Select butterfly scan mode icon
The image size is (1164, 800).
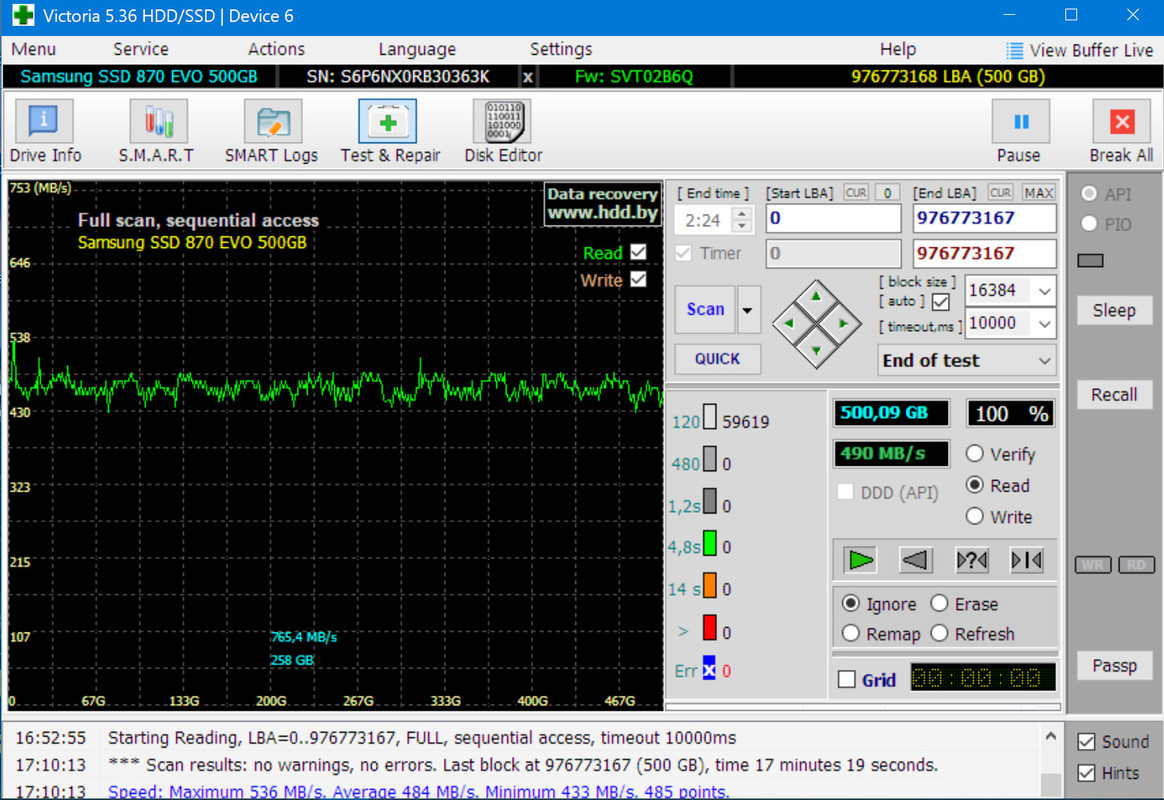pos(1027,560)
